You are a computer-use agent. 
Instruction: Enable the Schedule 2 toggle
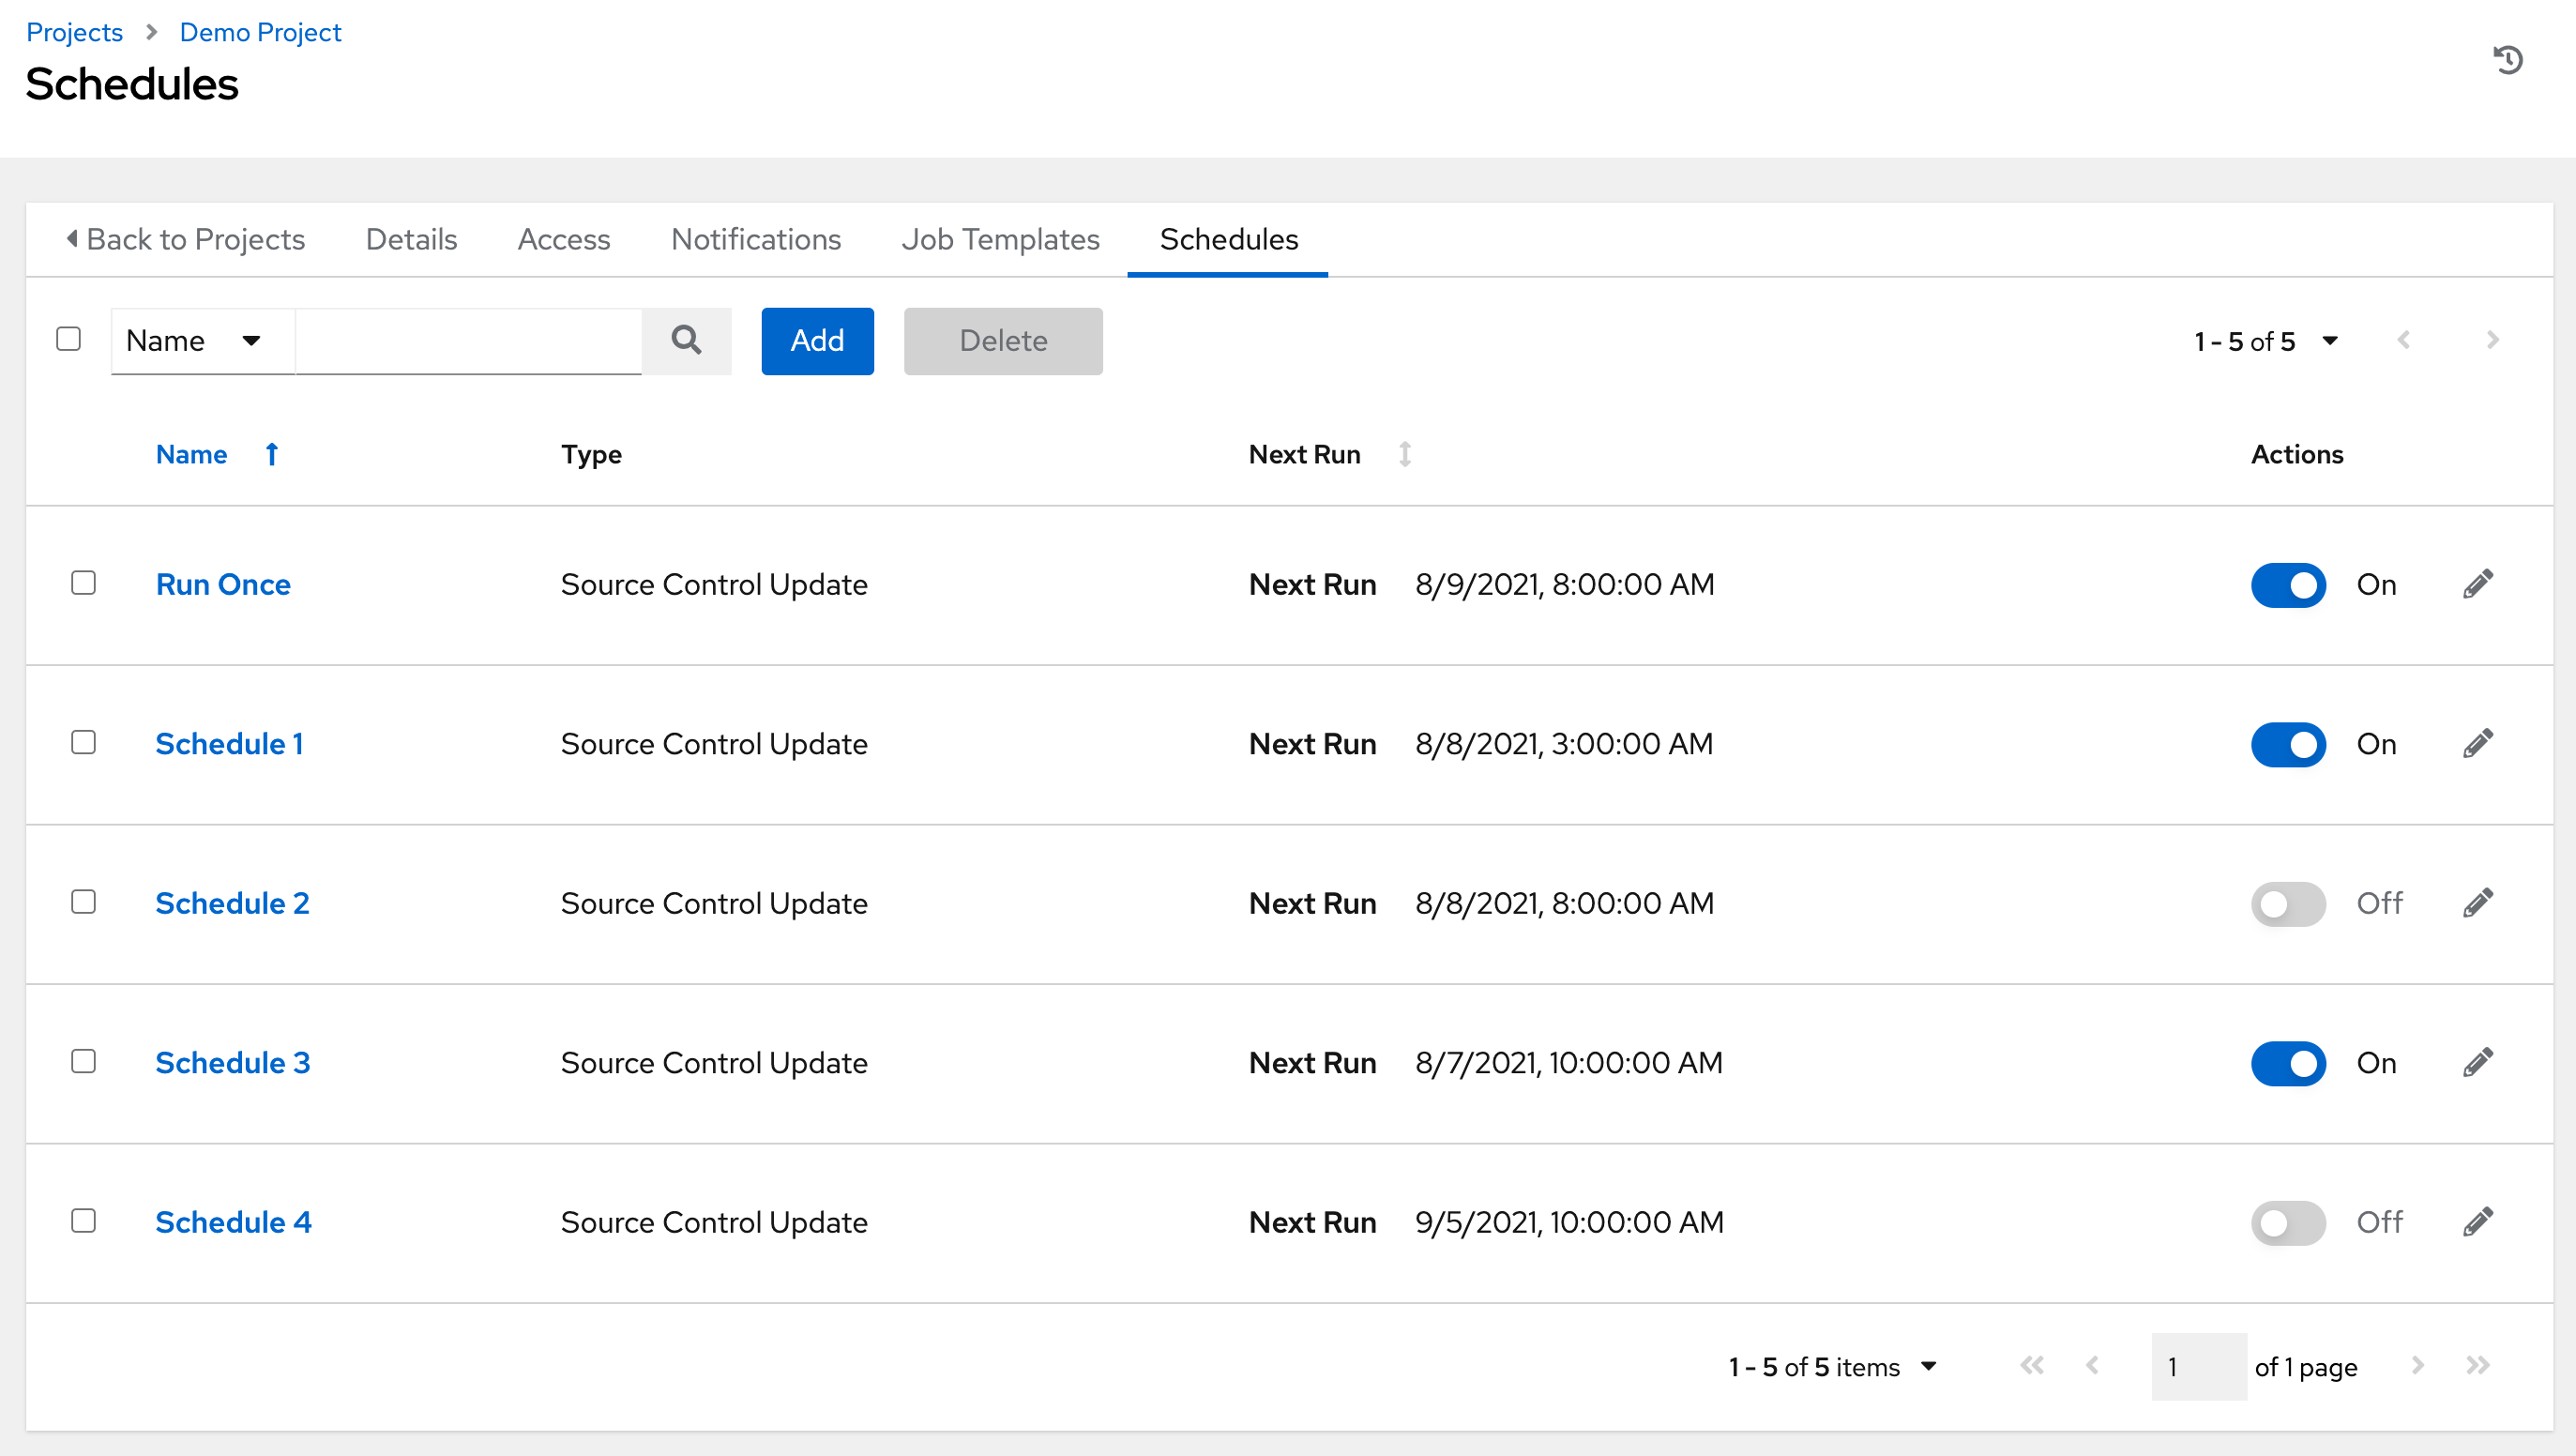2289,903
